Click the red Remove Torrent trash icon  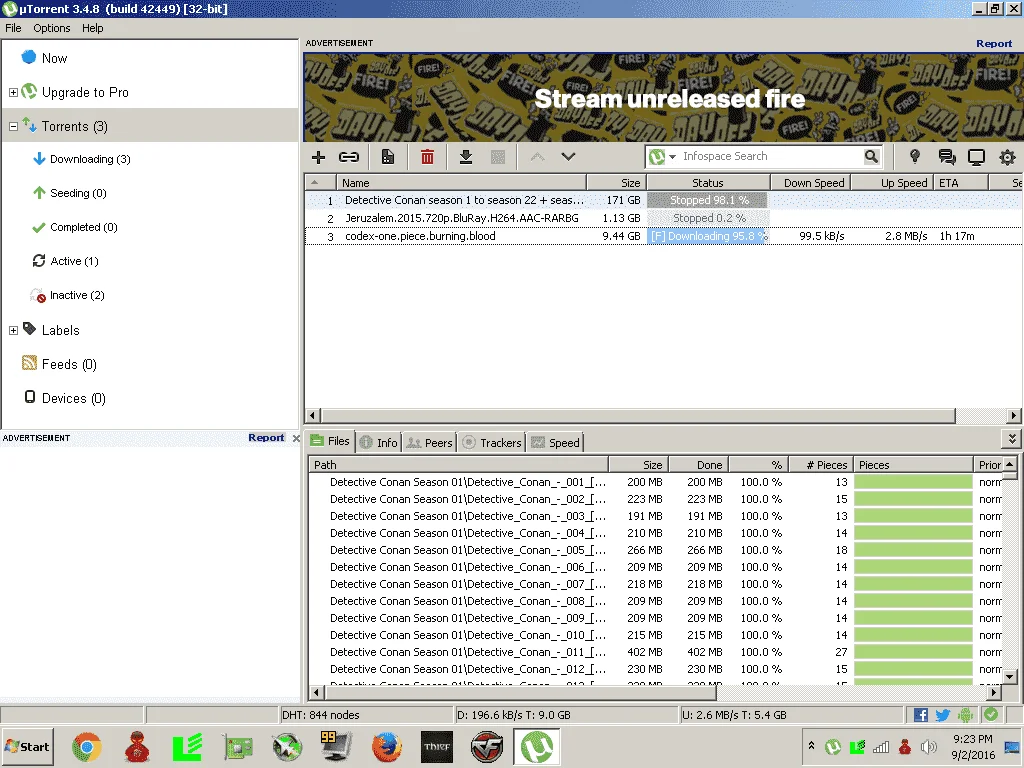427,157
